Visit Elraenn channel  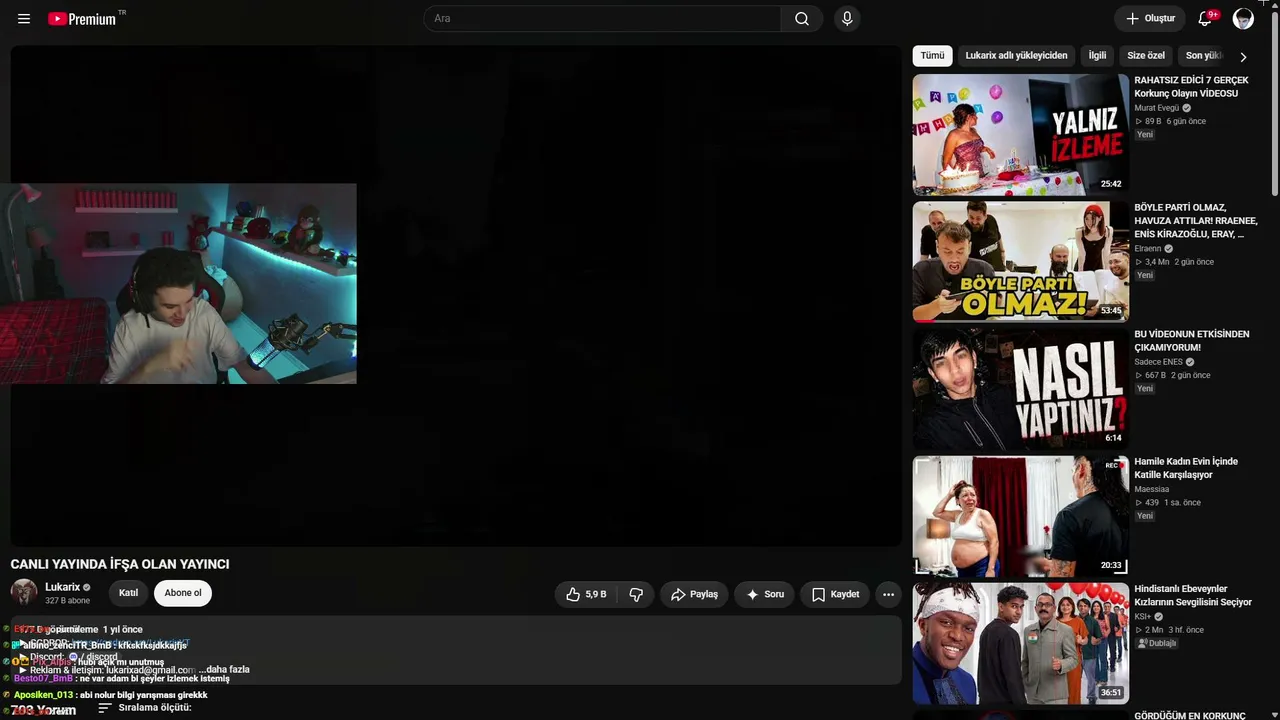[1147, 249]
